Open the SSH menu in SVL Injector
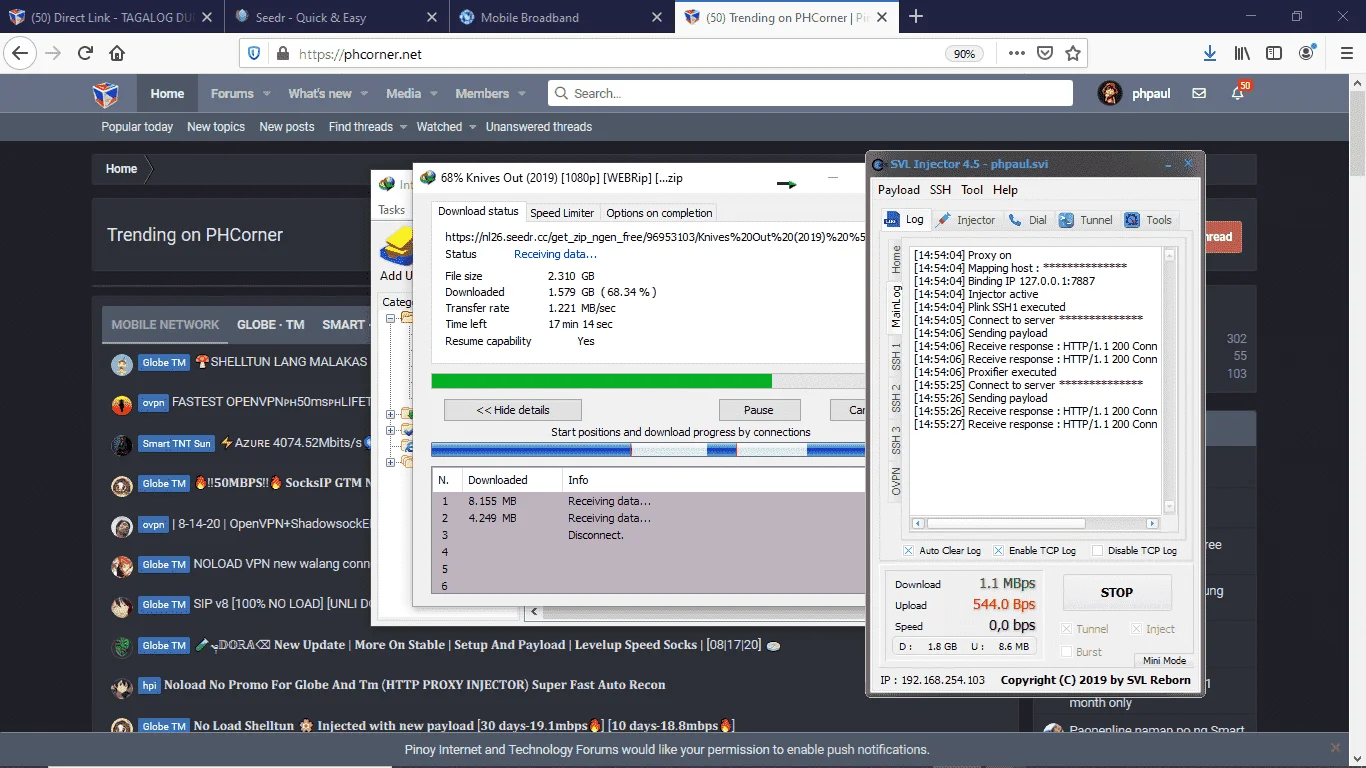1366x768 pixels. coord(940,190)
